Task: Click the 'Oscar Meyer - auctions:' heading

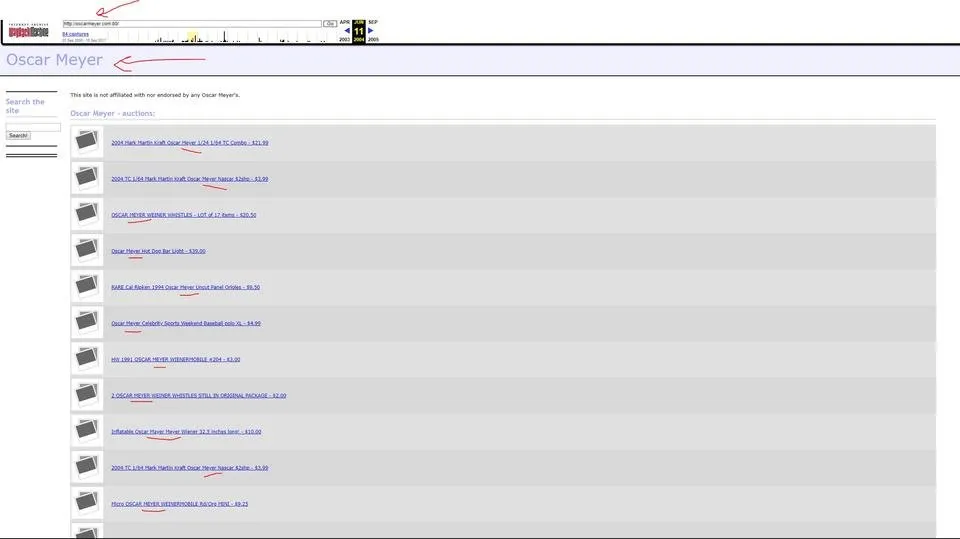Action: point(113,113)
